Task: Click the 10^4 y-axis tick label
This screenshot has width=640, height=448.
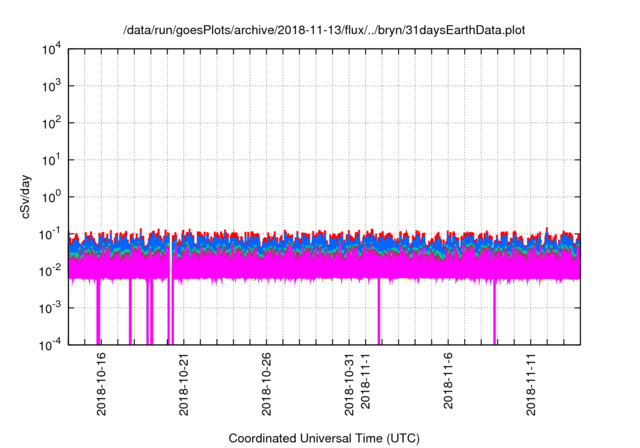Action: point(52,49)
